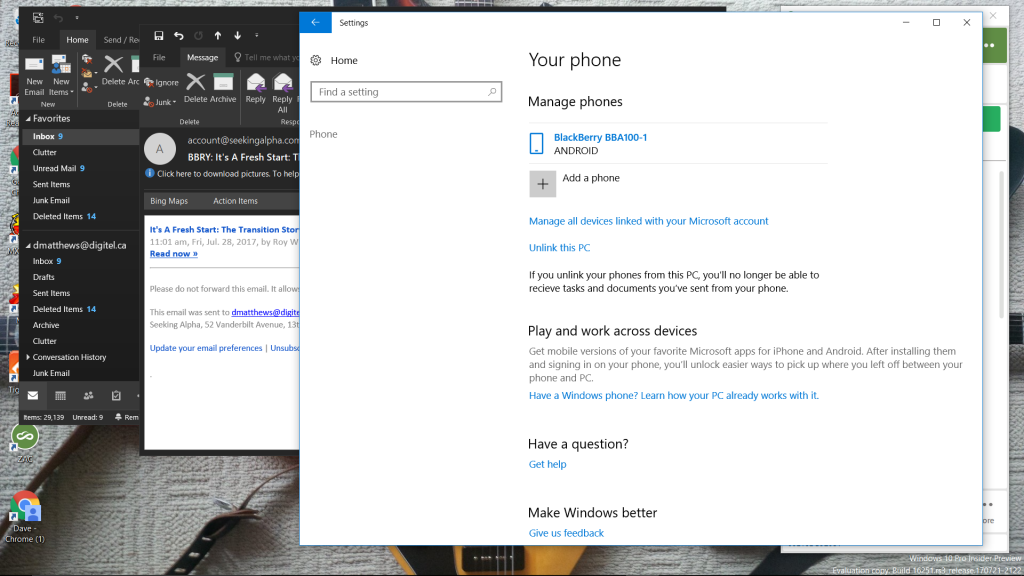Click sender avatar circle labeled A
This screenshot has height=576, width=1024.
tap(160, 149)
